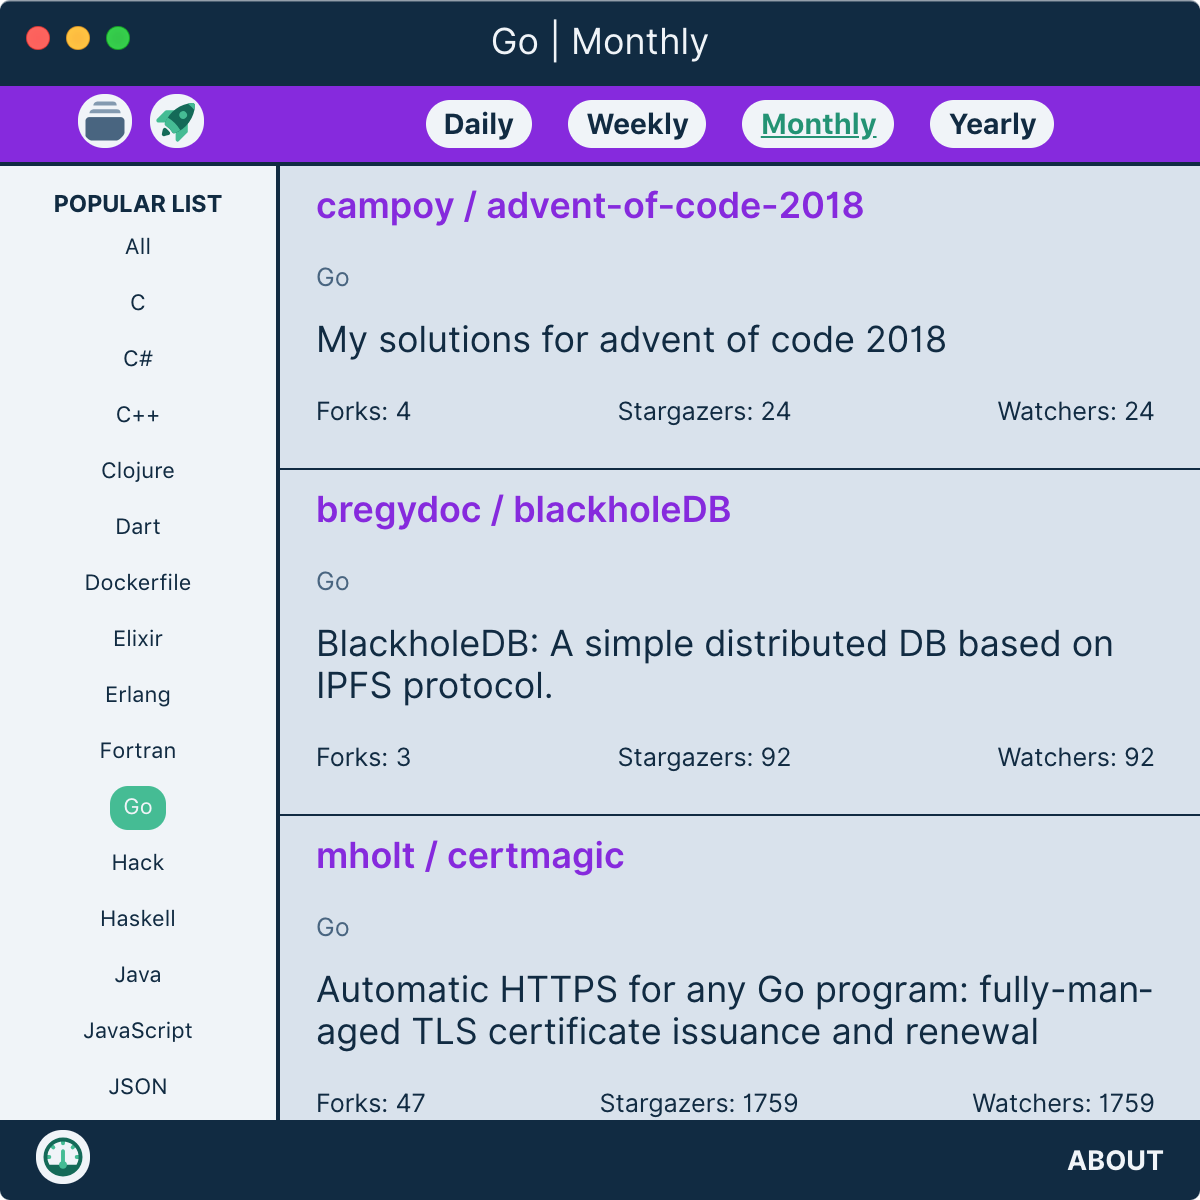Click the certmagic Automatic HTTPS description

735,1011
